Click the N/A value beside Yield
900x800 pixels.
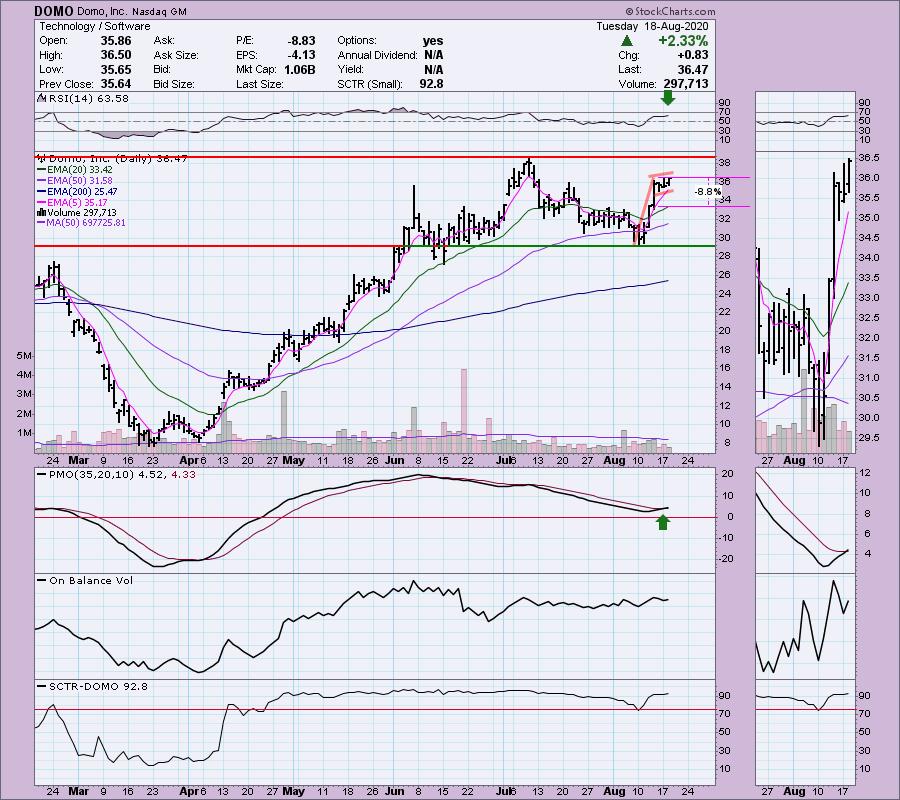point(433,69)
